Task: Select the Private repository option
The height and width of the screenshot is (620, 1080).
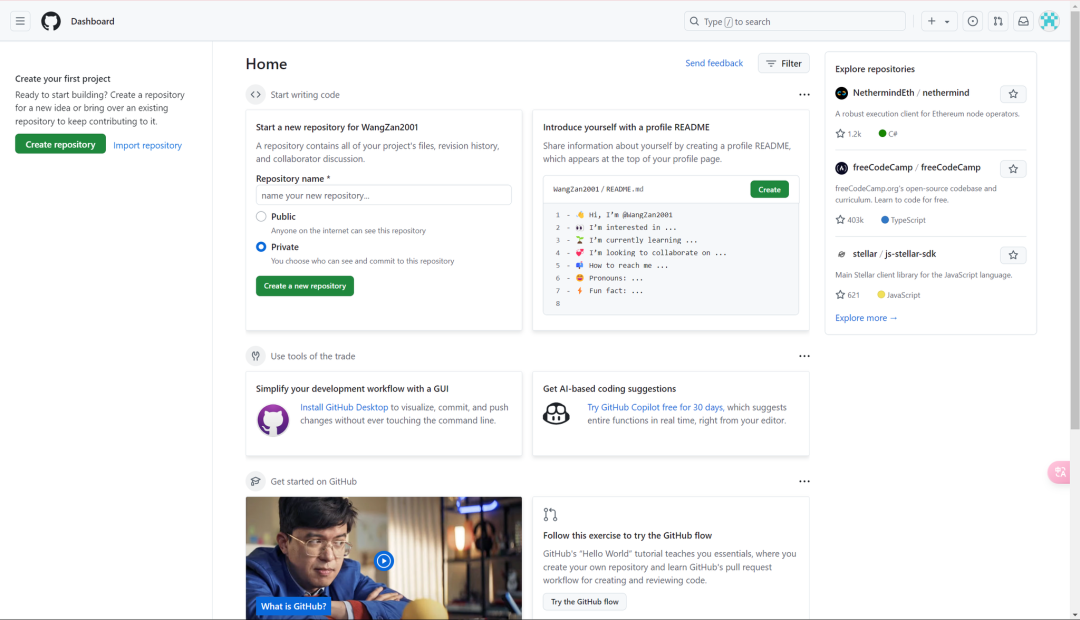Action: click(261, 247)
